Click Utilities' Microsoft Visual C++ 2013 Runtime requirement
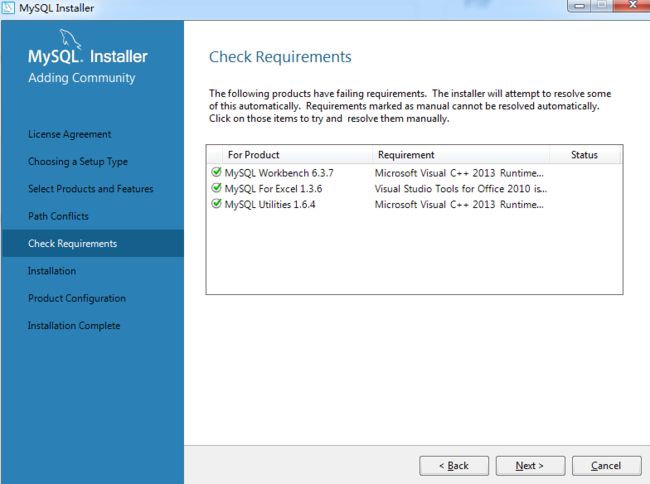 click(x=459, y=204)
